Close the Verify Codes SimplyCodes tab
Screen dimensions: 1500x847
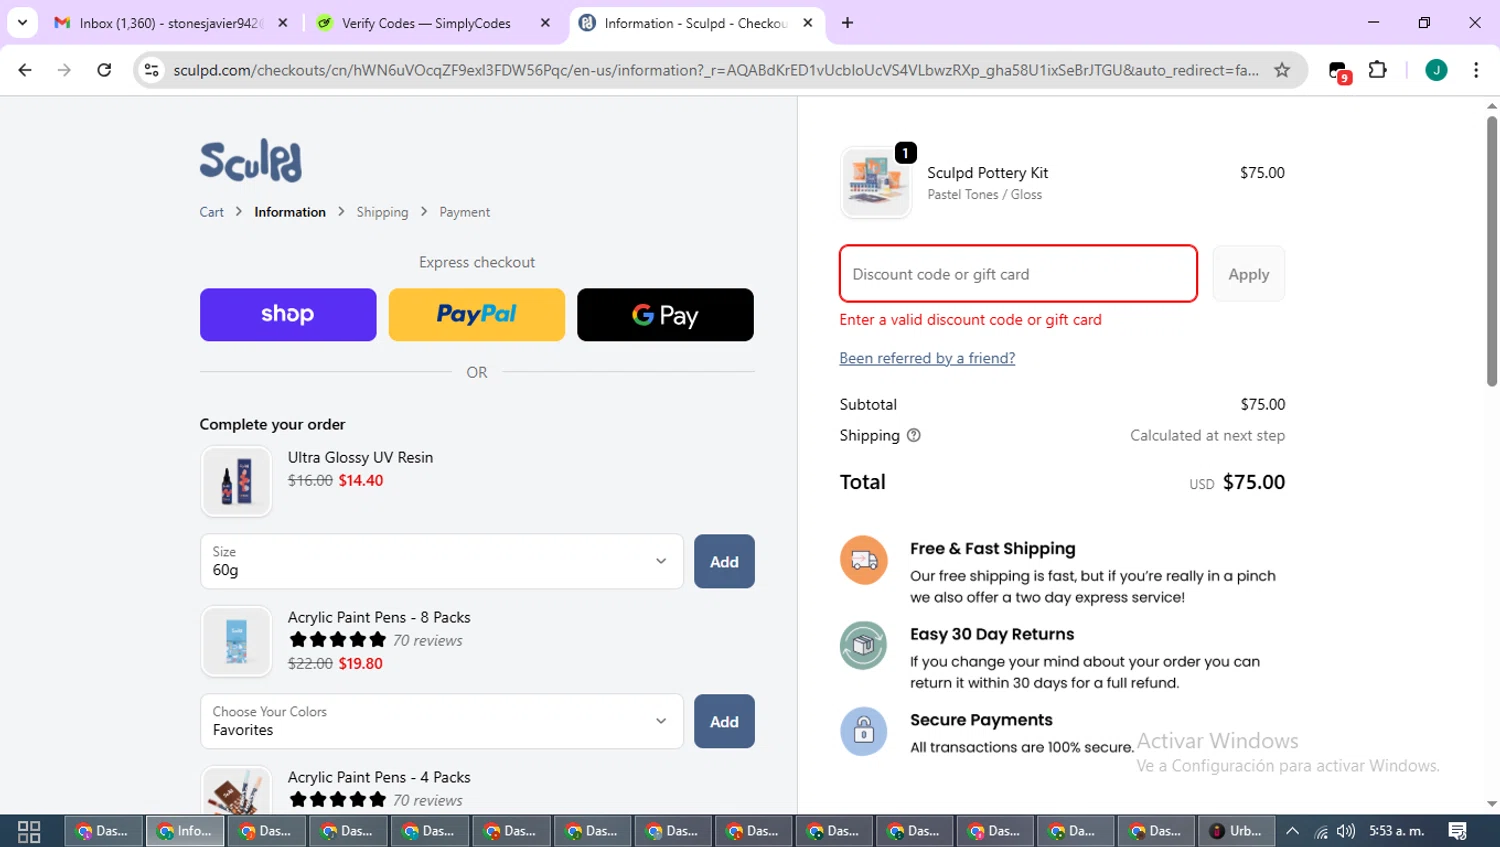tap(545, 23)
